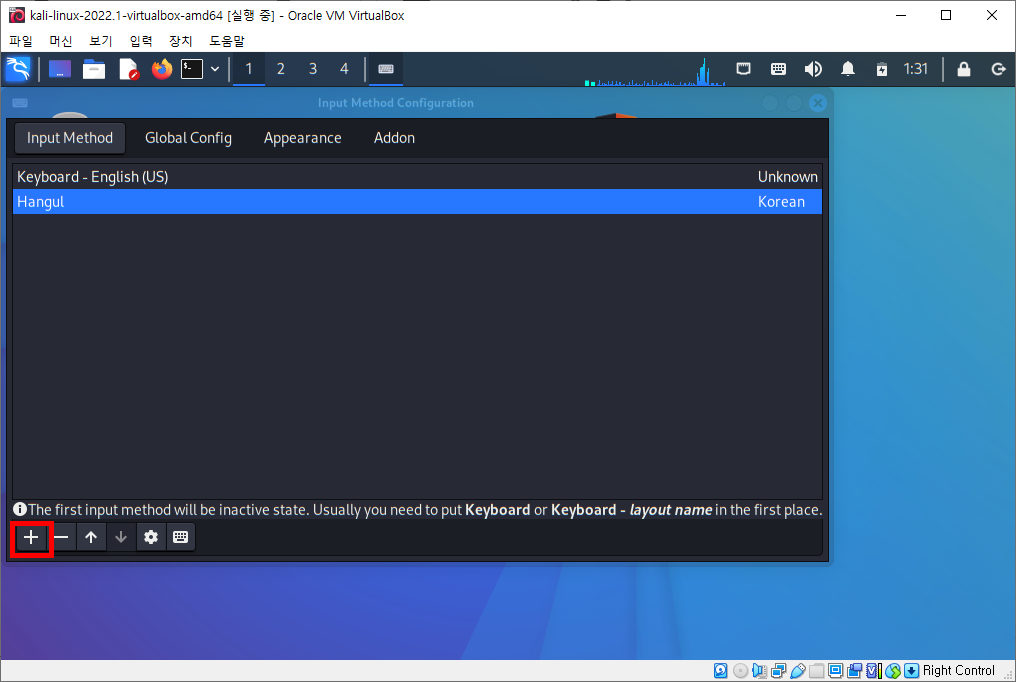The width and height of the screenshot is (1016, 682).
Task: Click the CPU graph monitor in the panel
Action: click(654, 71)
